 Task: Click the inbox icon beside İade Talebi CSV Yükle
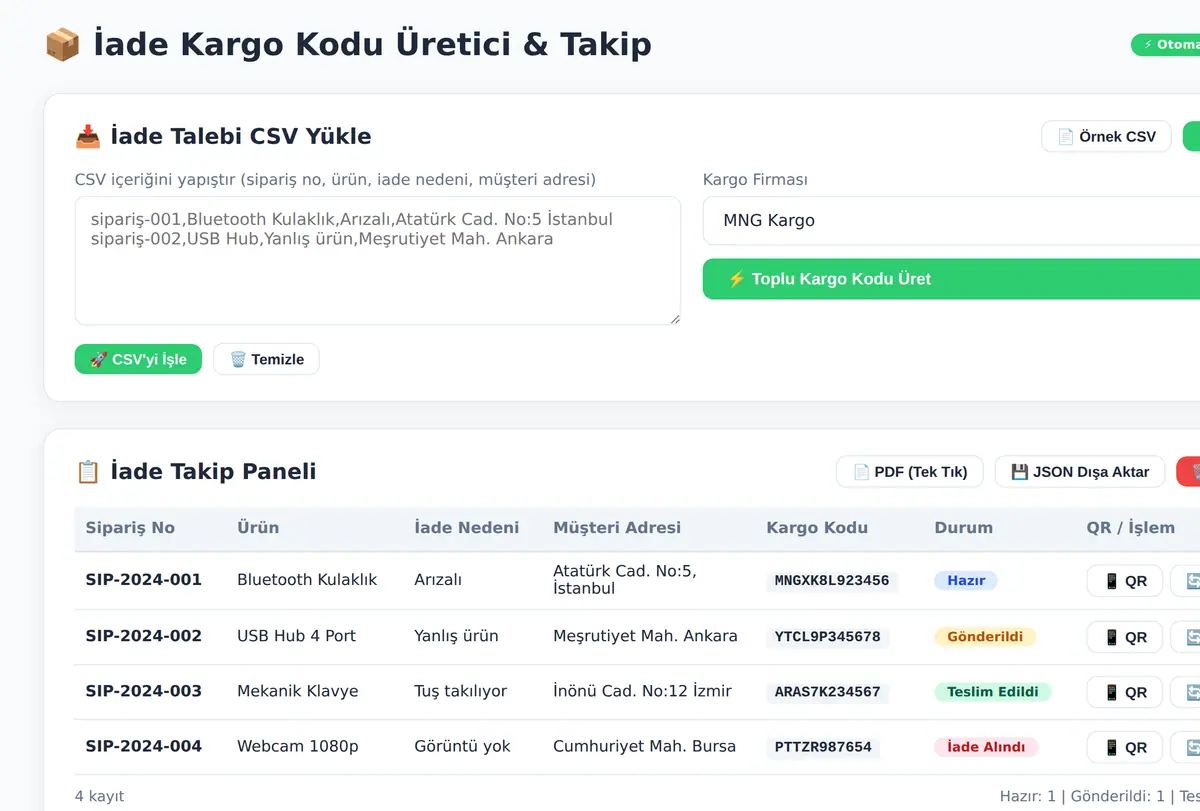tap(88, 137)
